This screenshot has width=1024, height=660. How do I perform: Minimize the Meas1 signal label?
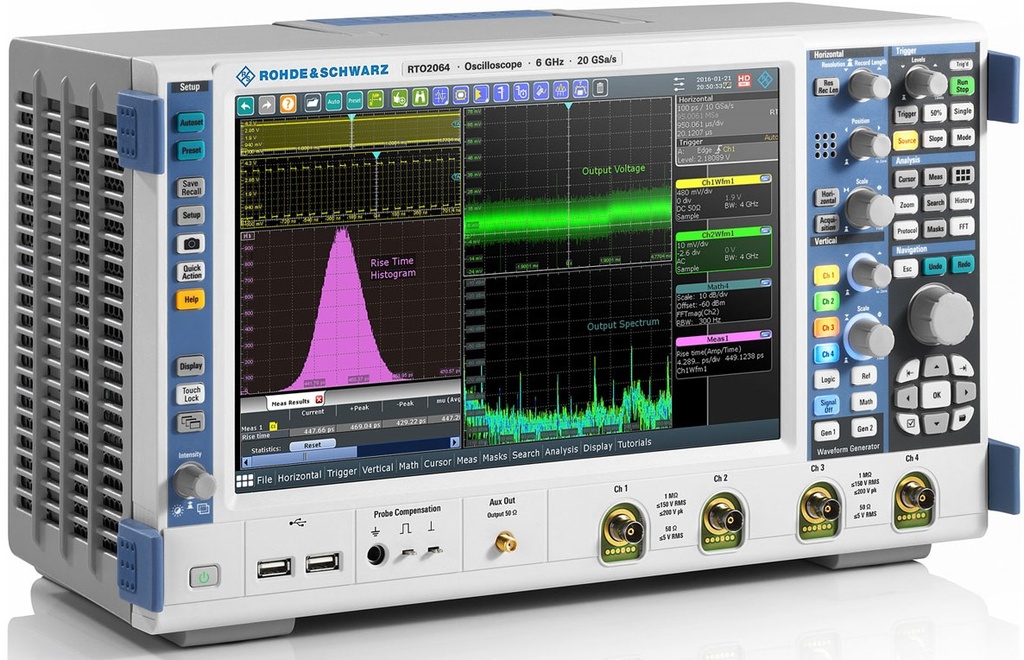(x=765, y=335)
